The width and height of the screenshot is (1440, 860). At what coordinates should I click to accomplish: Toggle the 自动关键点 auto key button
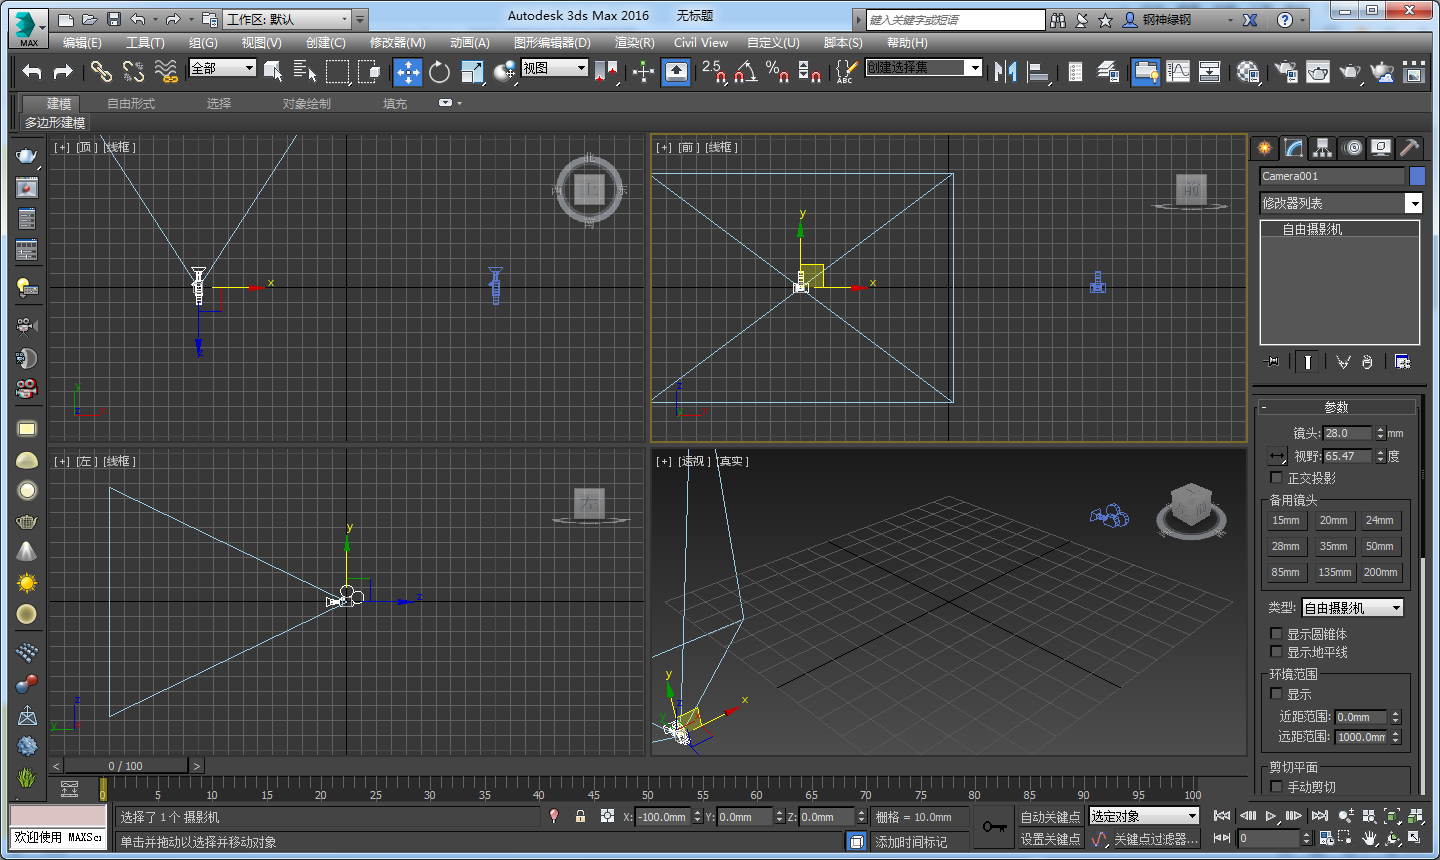[x=1050, y=817]
